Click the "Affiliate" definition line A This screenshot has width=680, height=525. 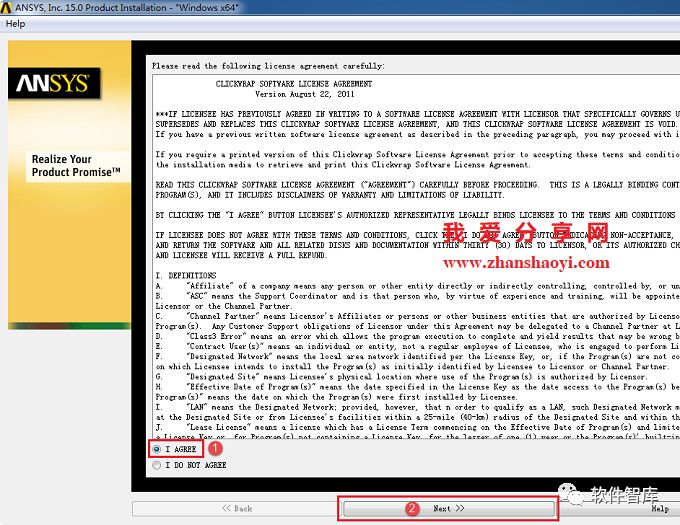[418, 286]
